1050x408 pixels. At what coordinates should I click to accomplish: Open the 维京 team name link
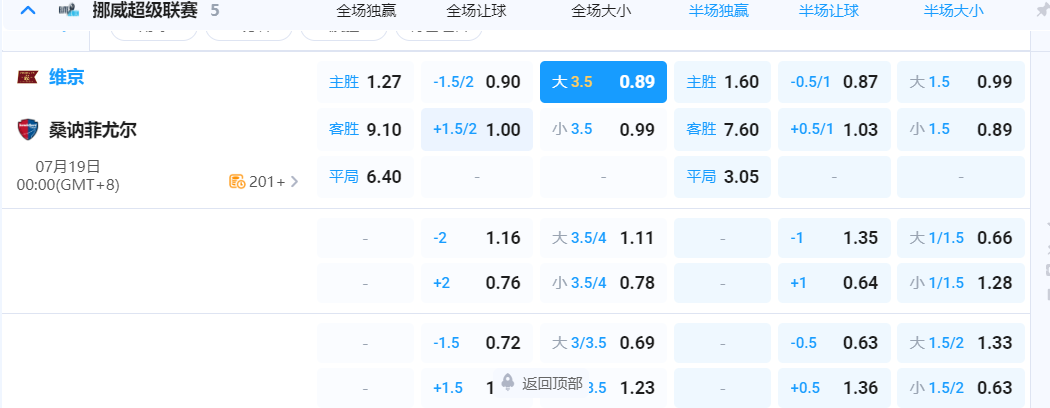66,78
